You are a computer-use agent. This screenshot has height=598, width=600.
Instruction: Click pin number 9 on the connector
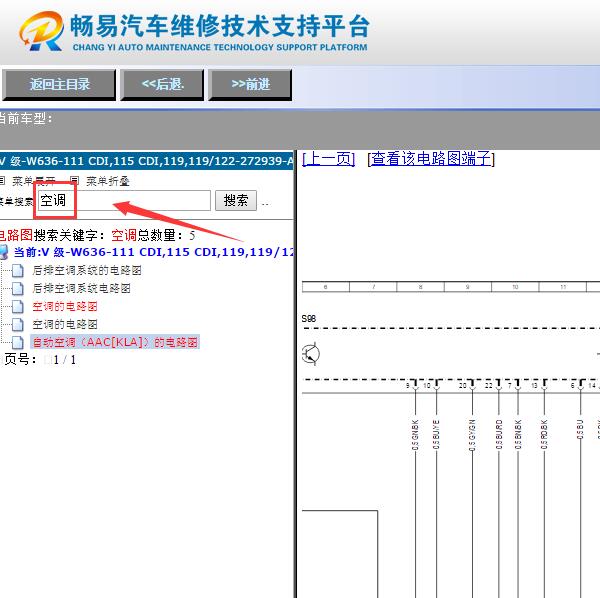pyautogui.click(x=408, y=385)
